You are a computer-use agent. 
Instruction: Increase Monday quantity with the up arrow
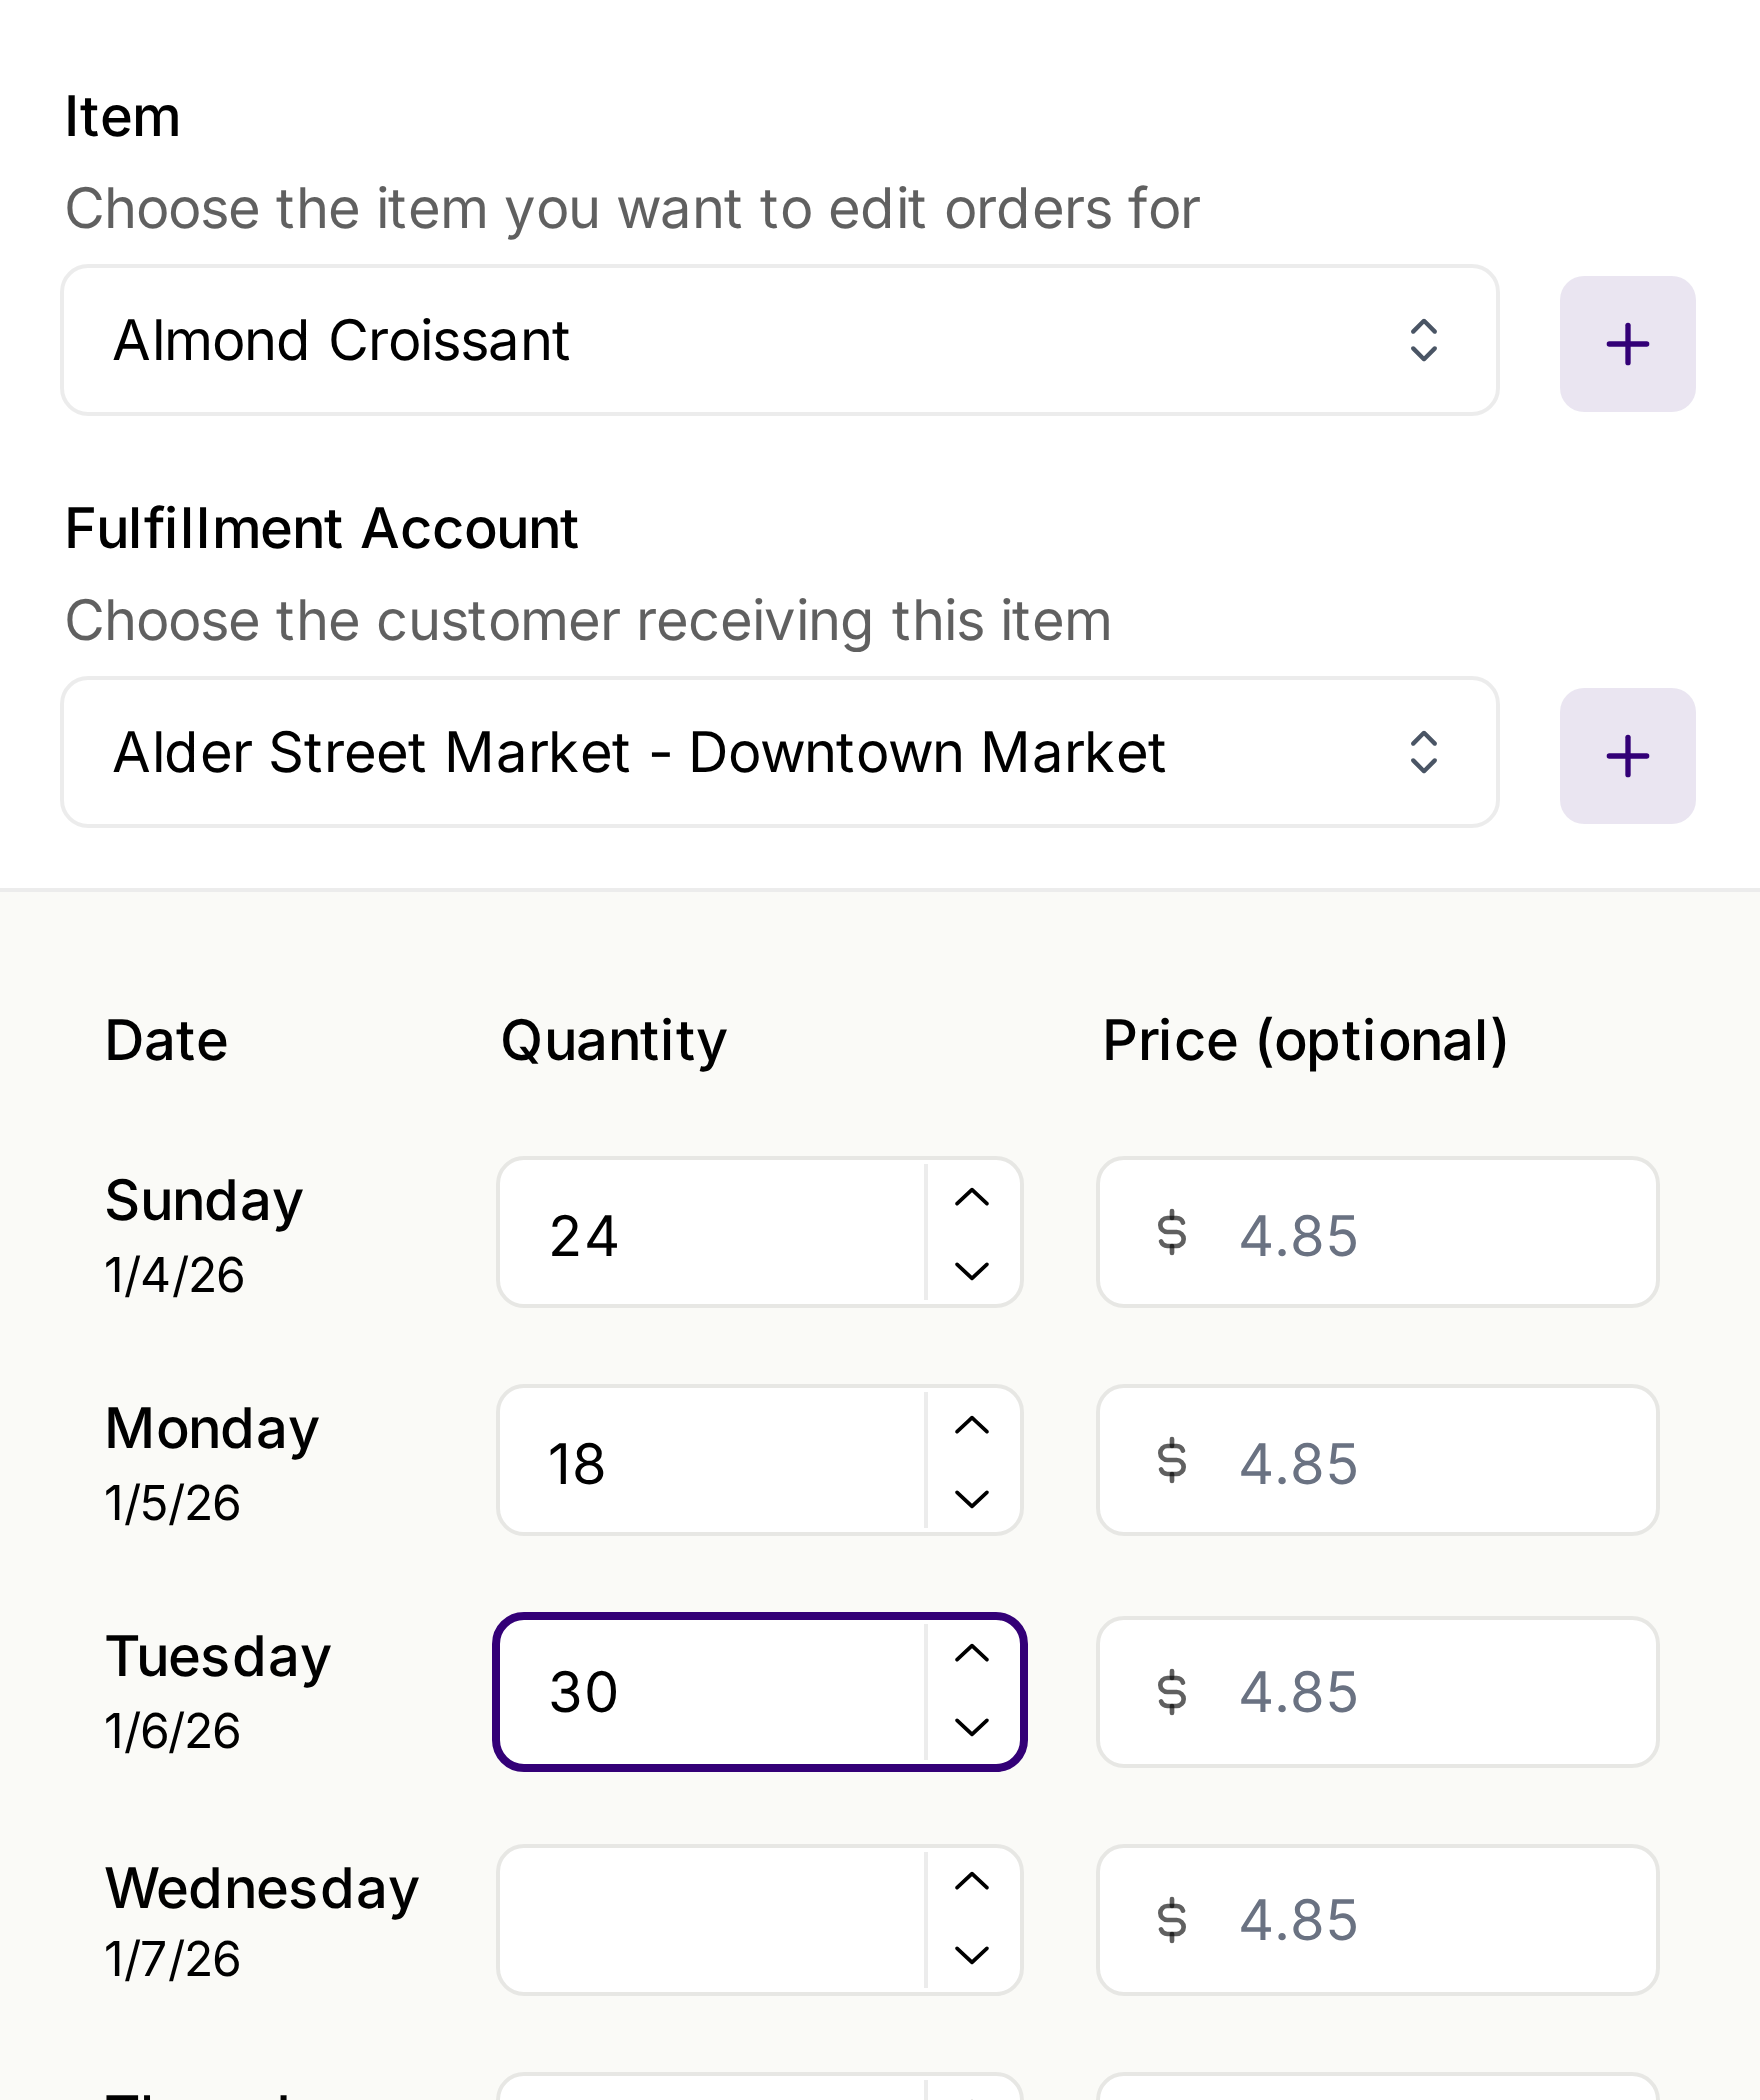click(972, 1425)
